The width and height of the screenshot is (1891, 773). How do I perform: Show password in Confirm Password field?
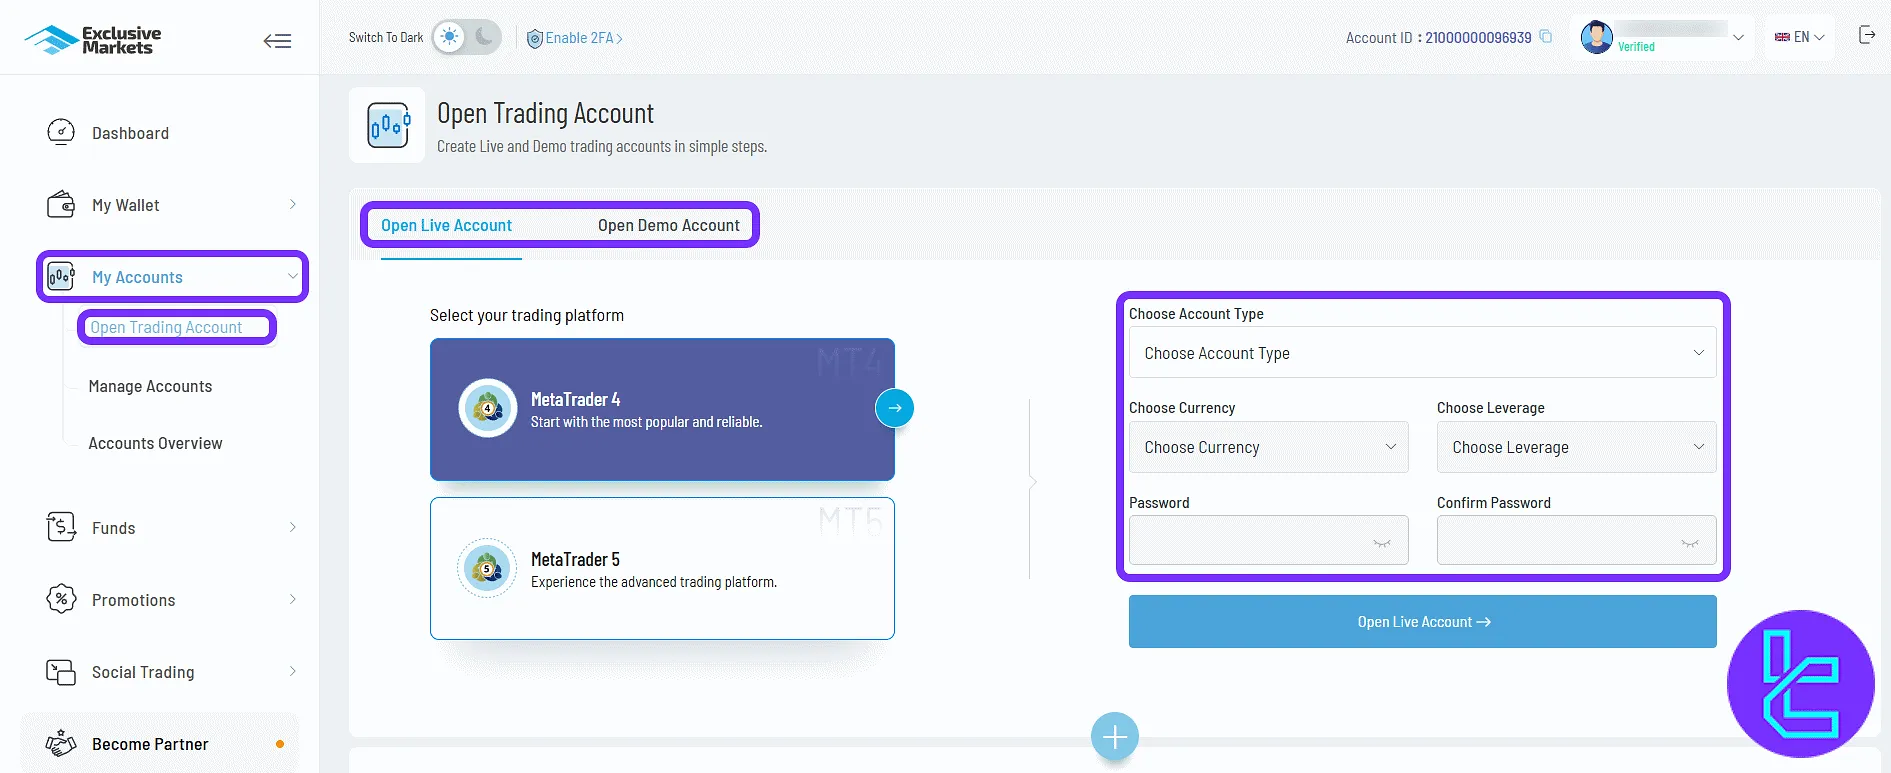[1690, 543]
